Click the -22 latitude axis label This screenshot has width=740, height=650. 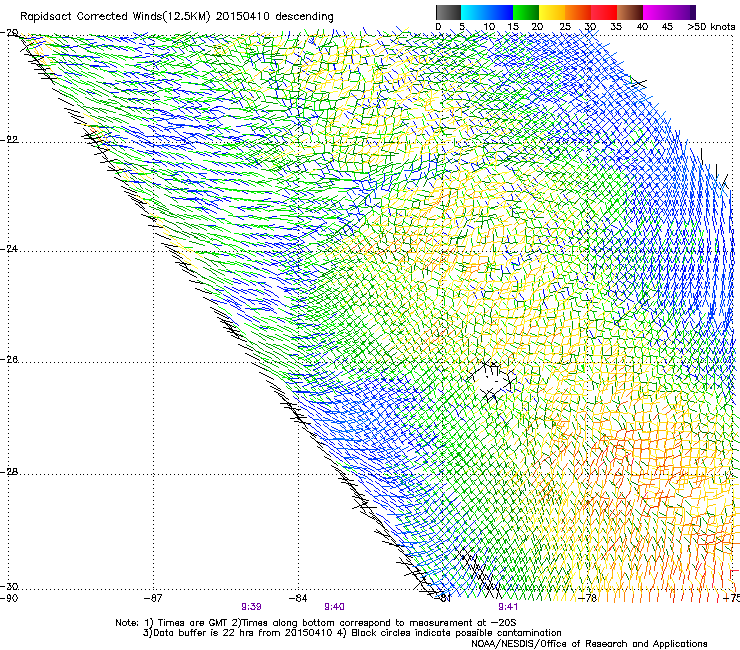pyautogui.click(x=9, y=140)
